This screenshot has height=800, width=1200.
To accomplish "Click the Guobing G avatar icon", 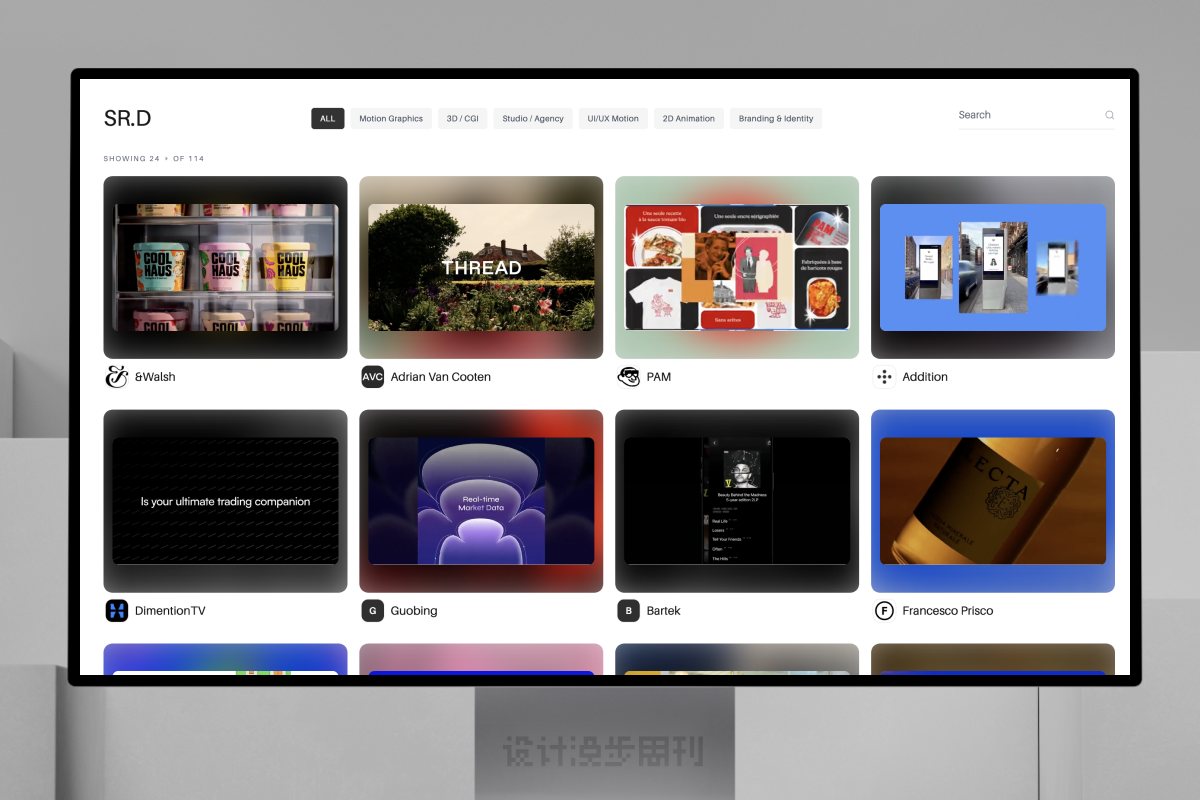I will [x=373, y=611].
